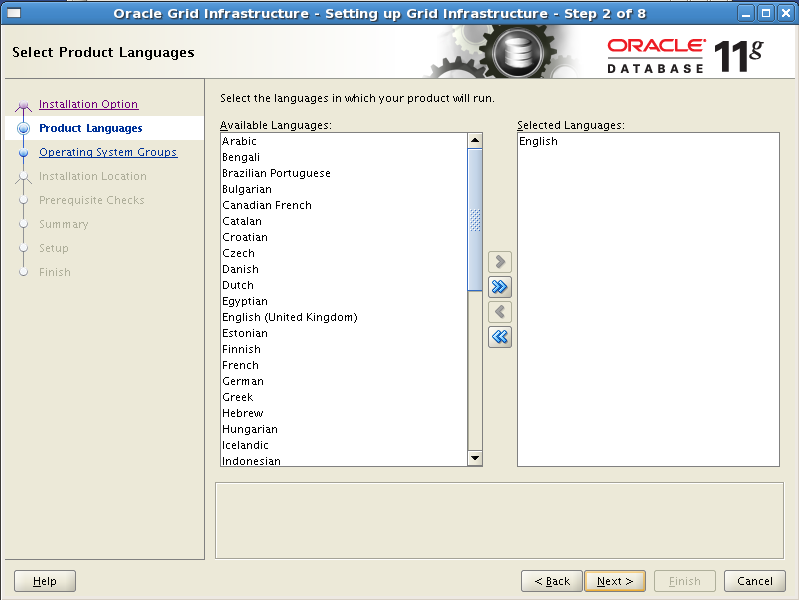Pick Danish in the language list
The height and width of the screenshot is (600, 799).
click(344, 269)
